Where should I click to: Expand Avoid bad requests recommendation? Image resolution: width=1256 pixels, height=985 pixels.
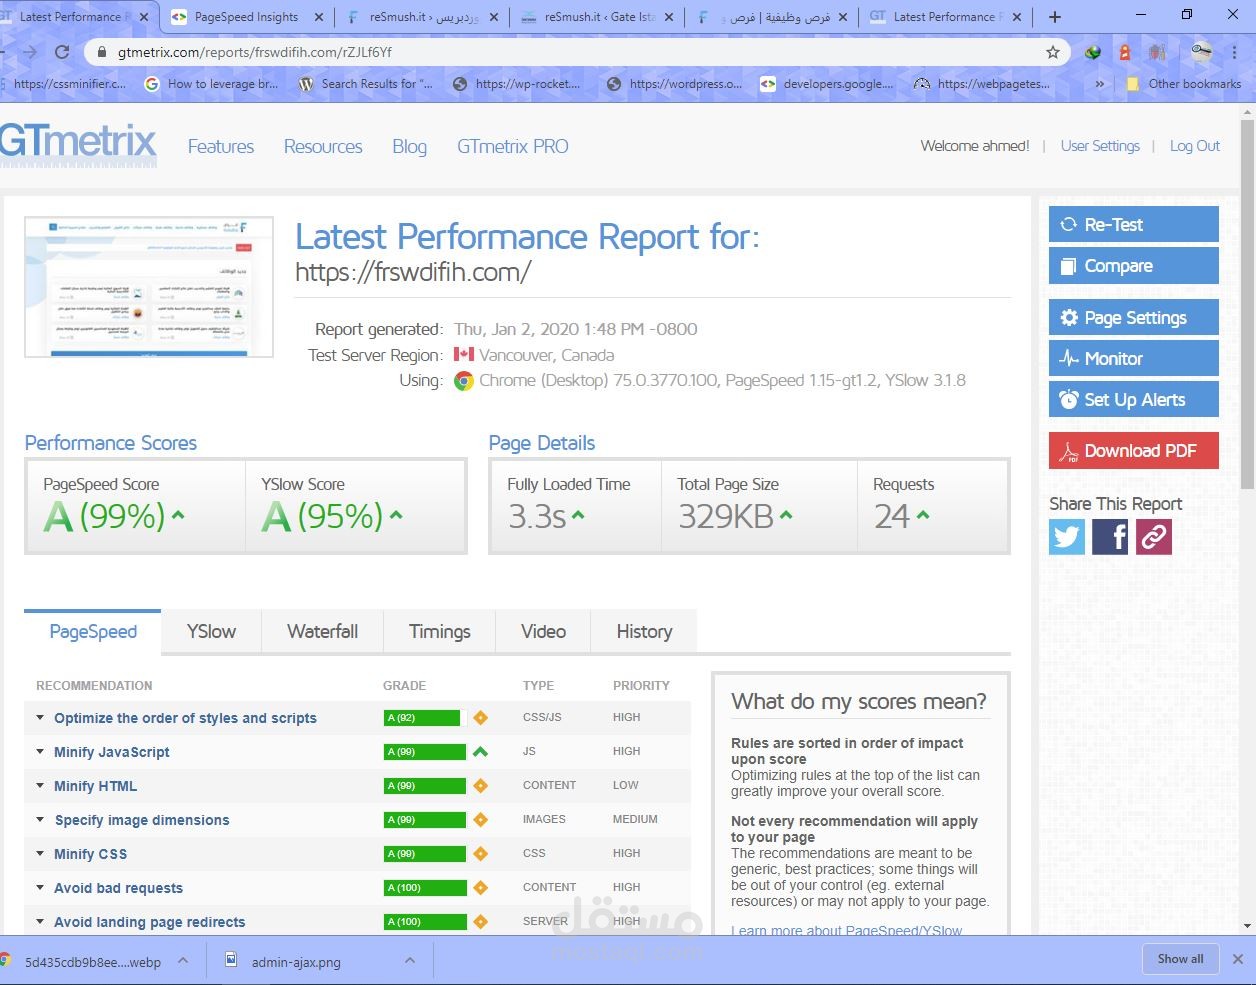click(x=40, y=887)
